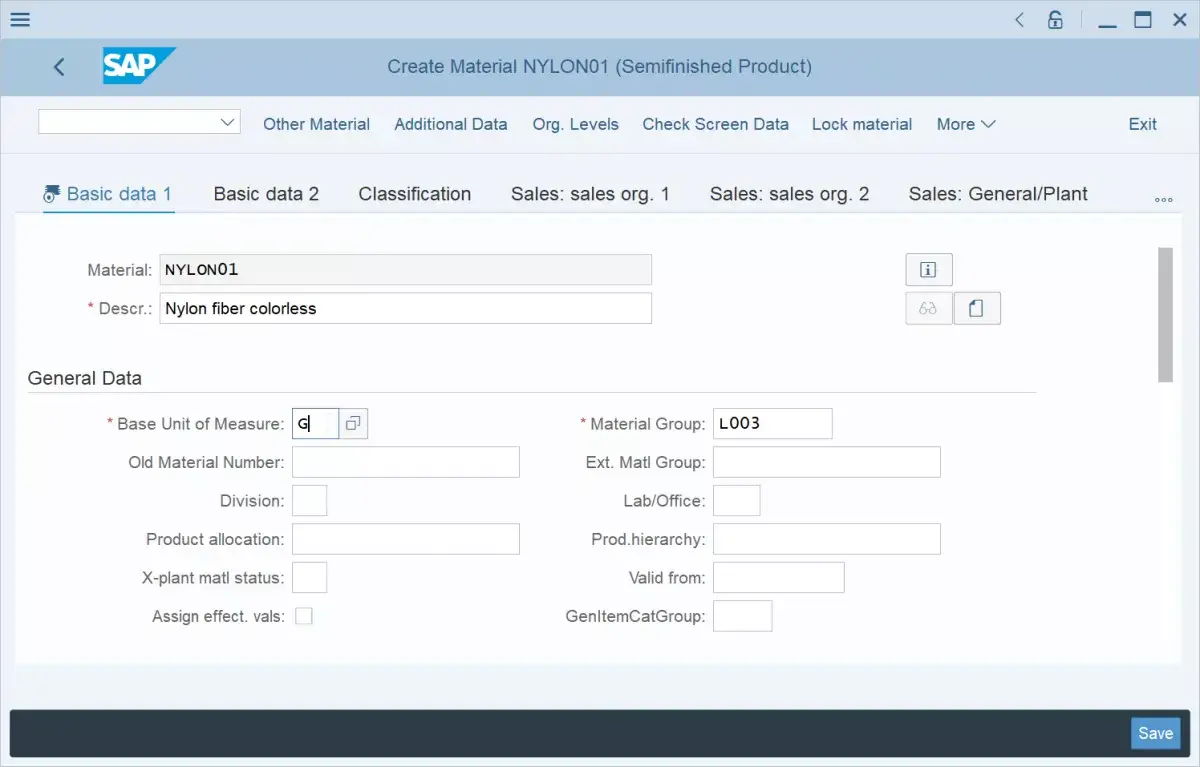1200x767 pixels.
Task: Click the Valid from field
Action: (x=779, y=578)
